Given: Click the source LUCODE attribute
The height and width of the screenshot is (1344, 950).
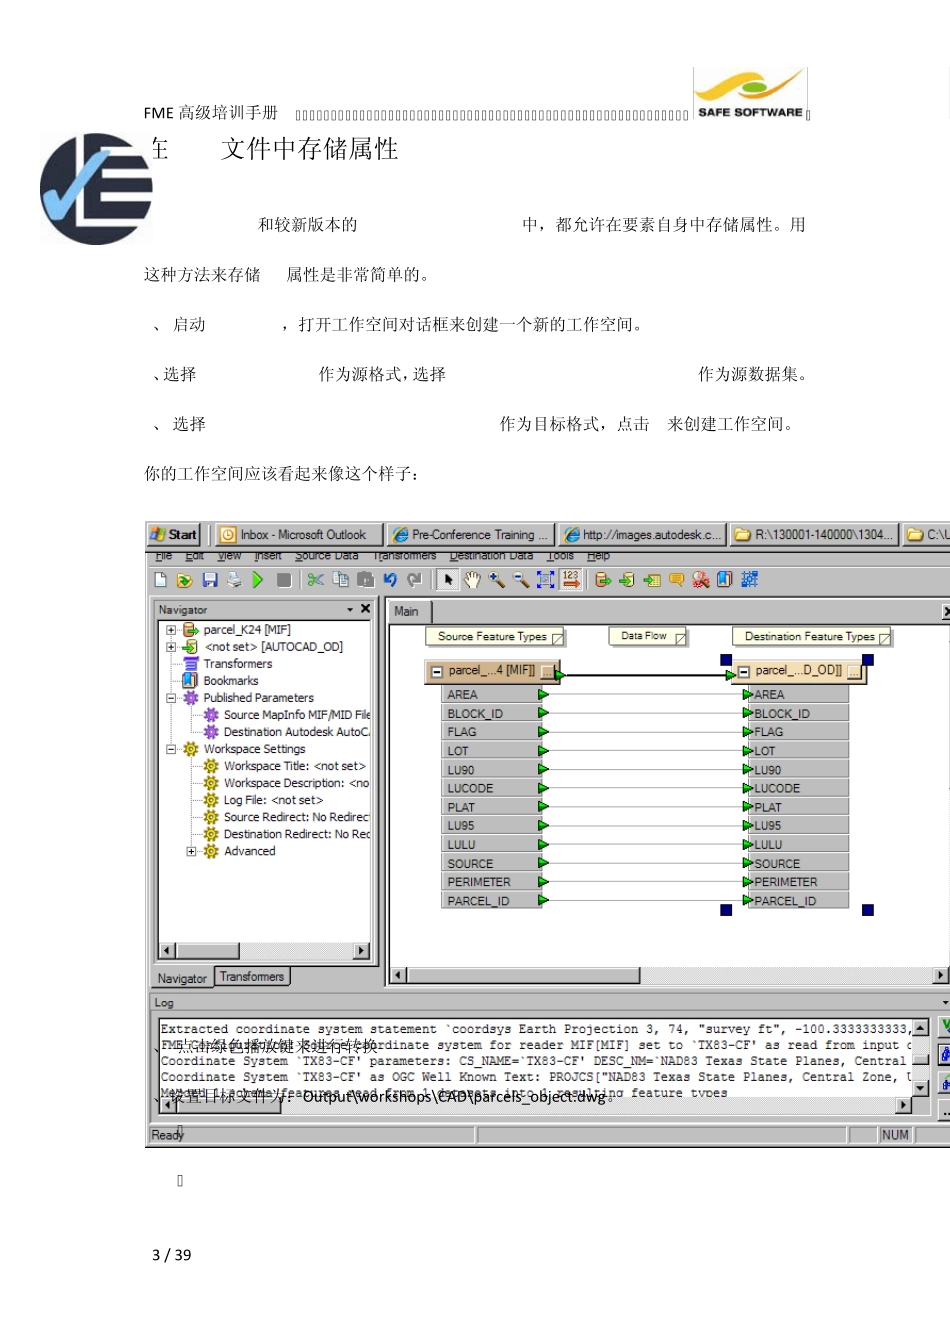Looking at the screenshot, I should click(490, 788).
